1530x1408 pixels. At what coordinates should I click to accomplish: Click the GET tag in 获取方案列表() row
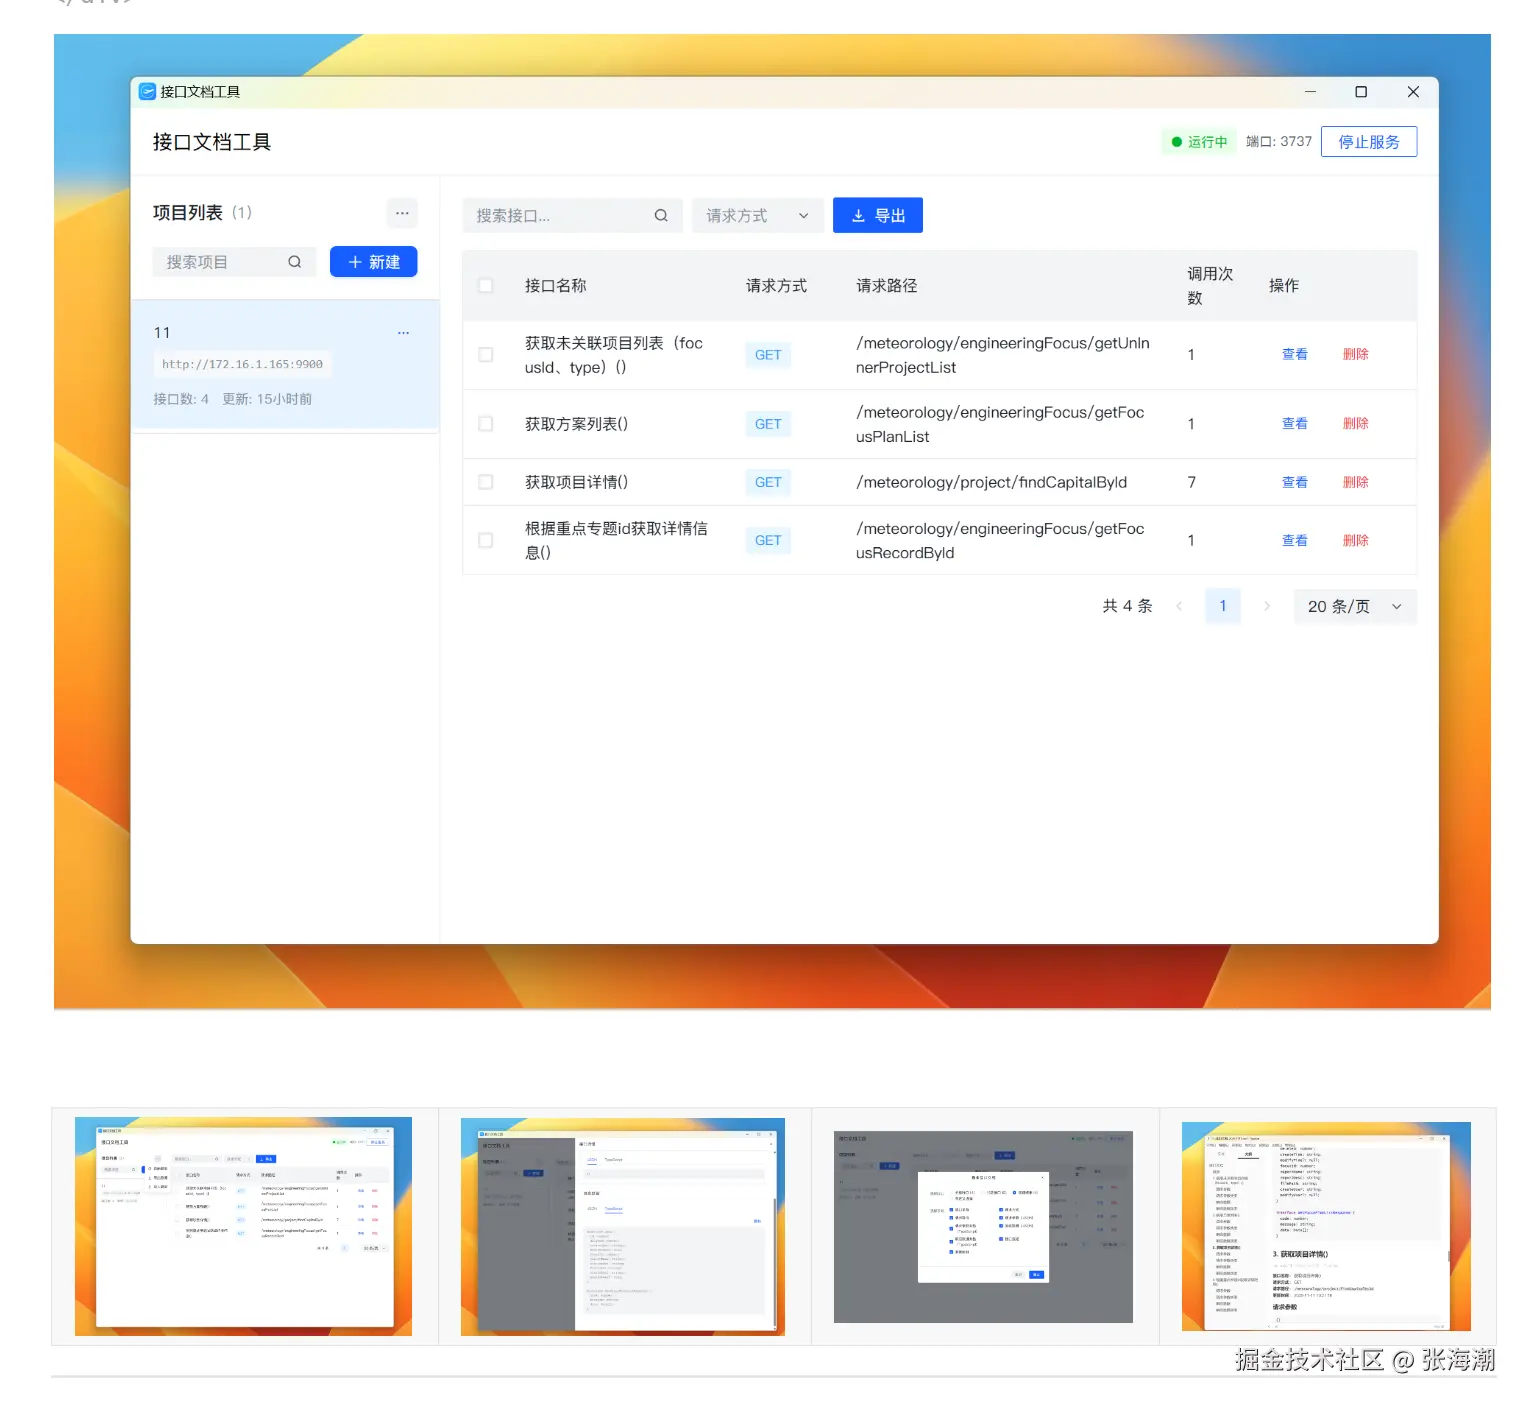[x=768, y=424]
